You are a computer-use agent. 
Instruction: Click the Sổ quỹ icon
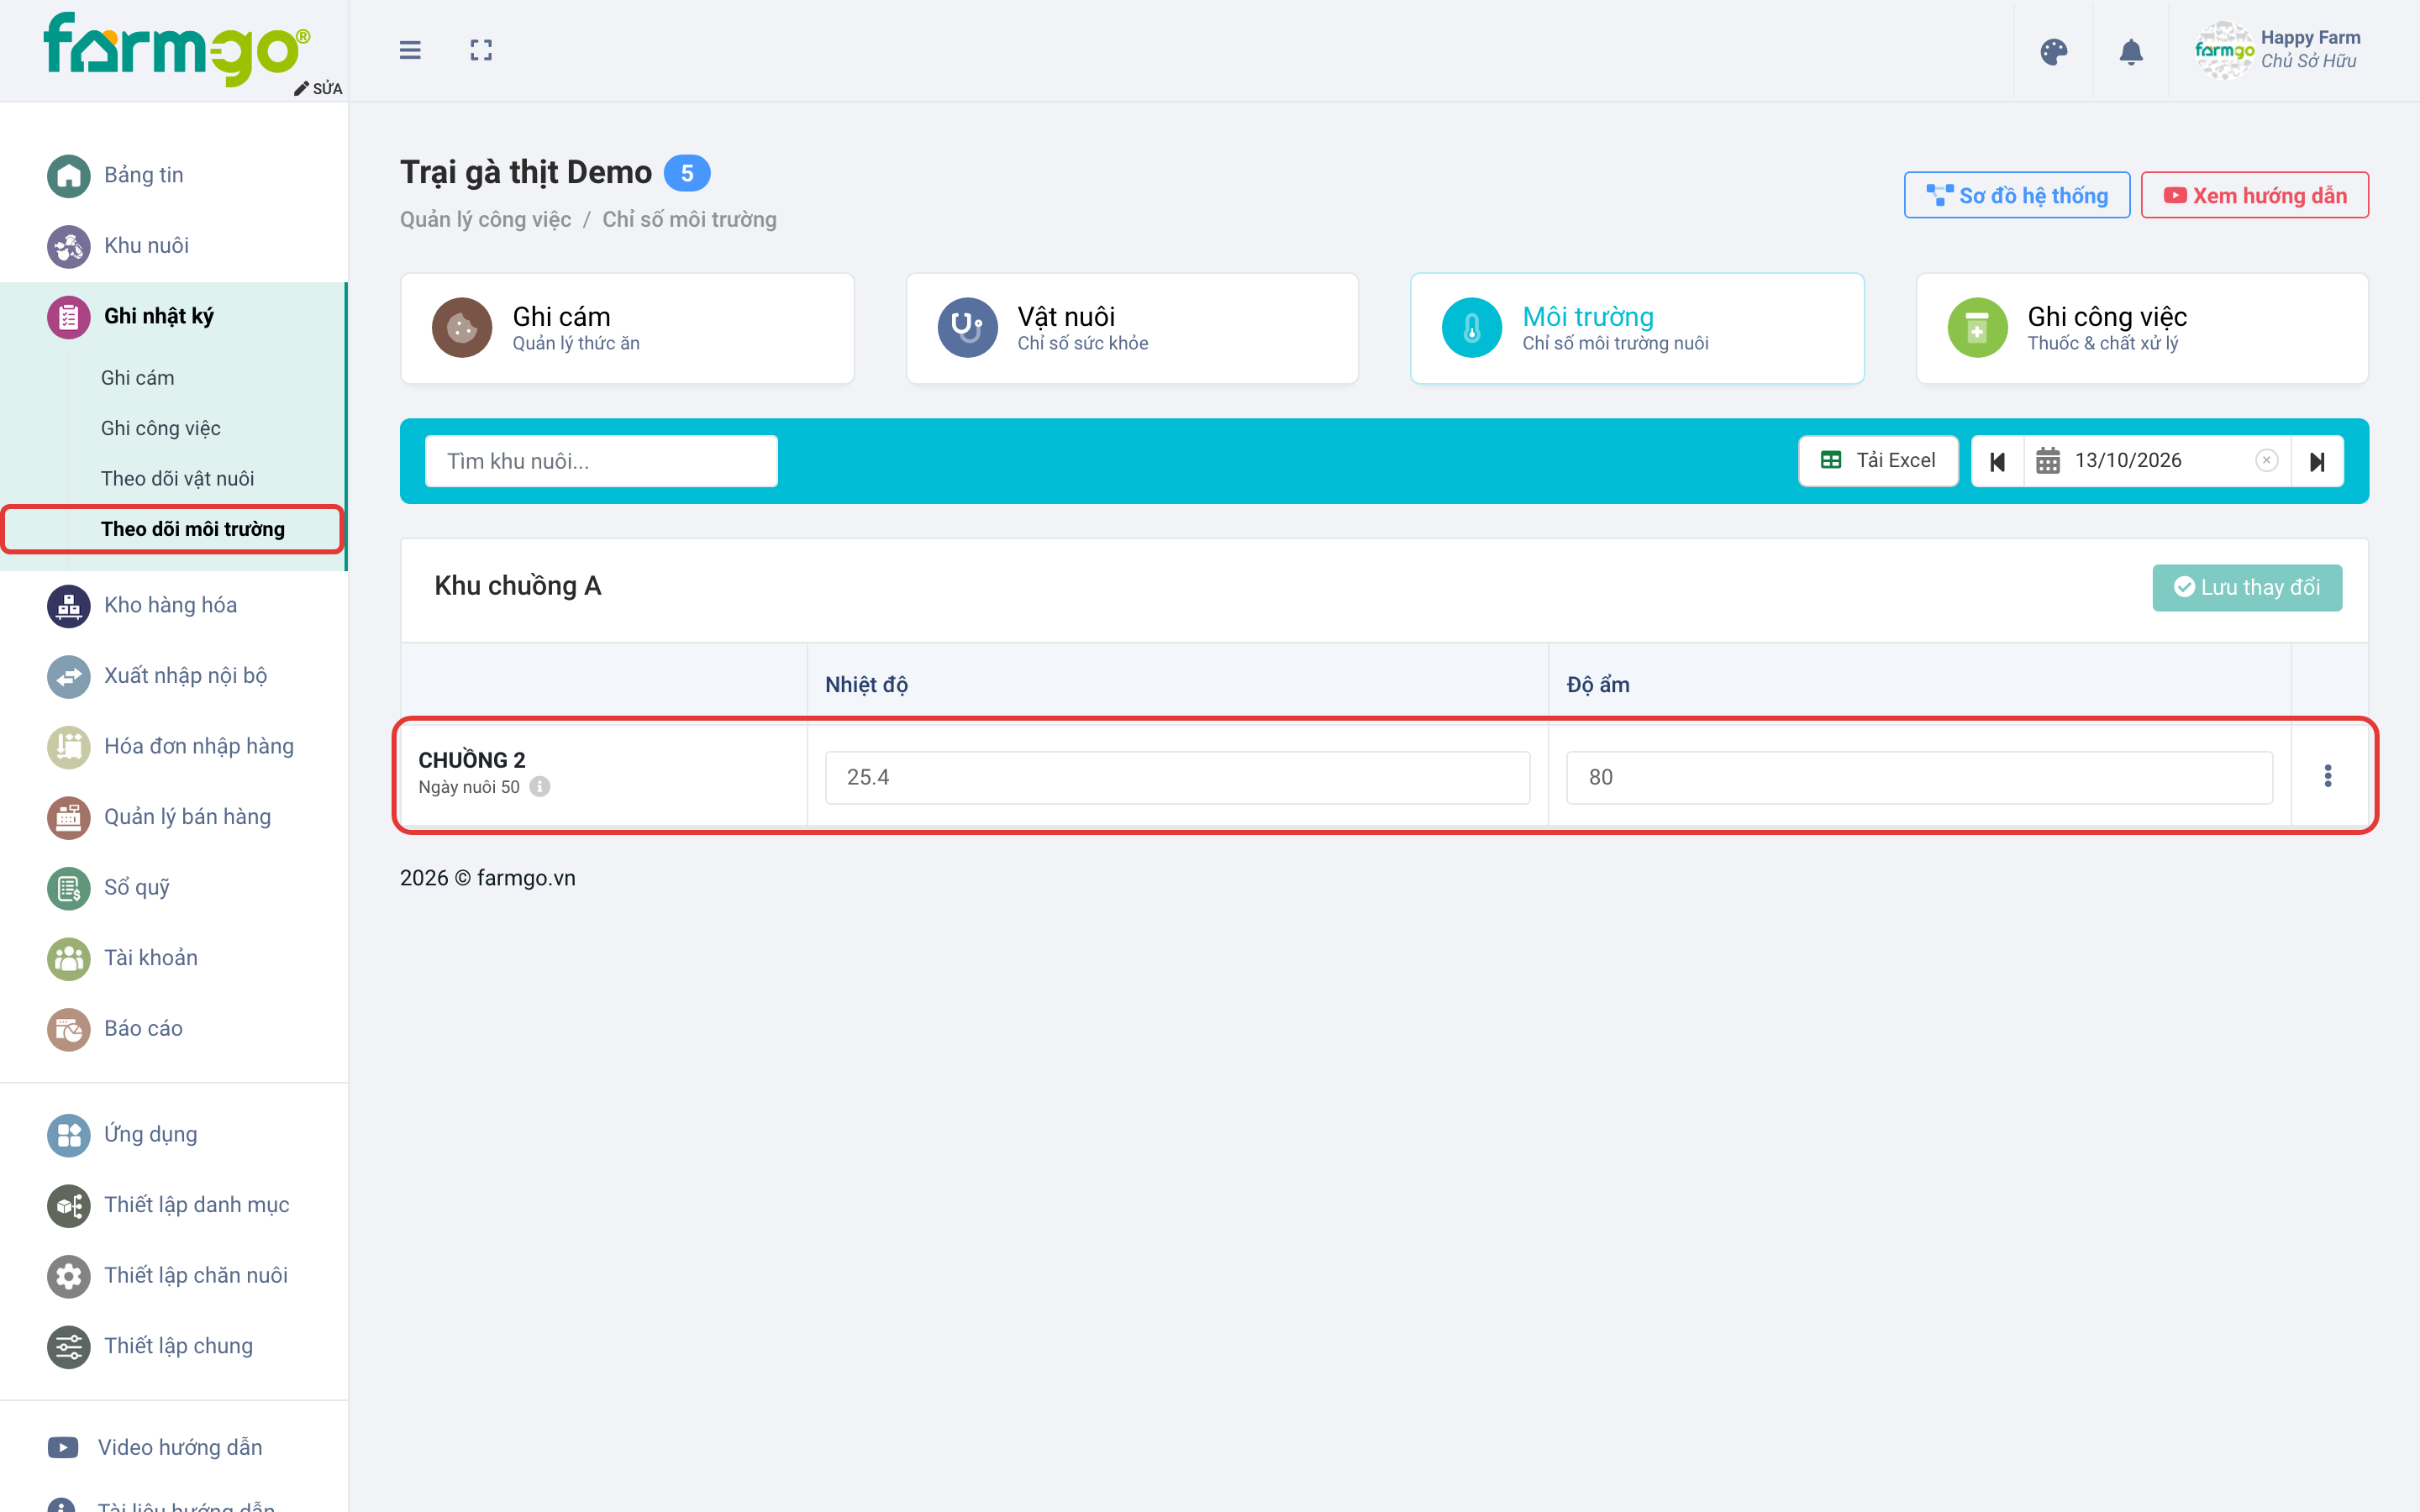(68, 888)
